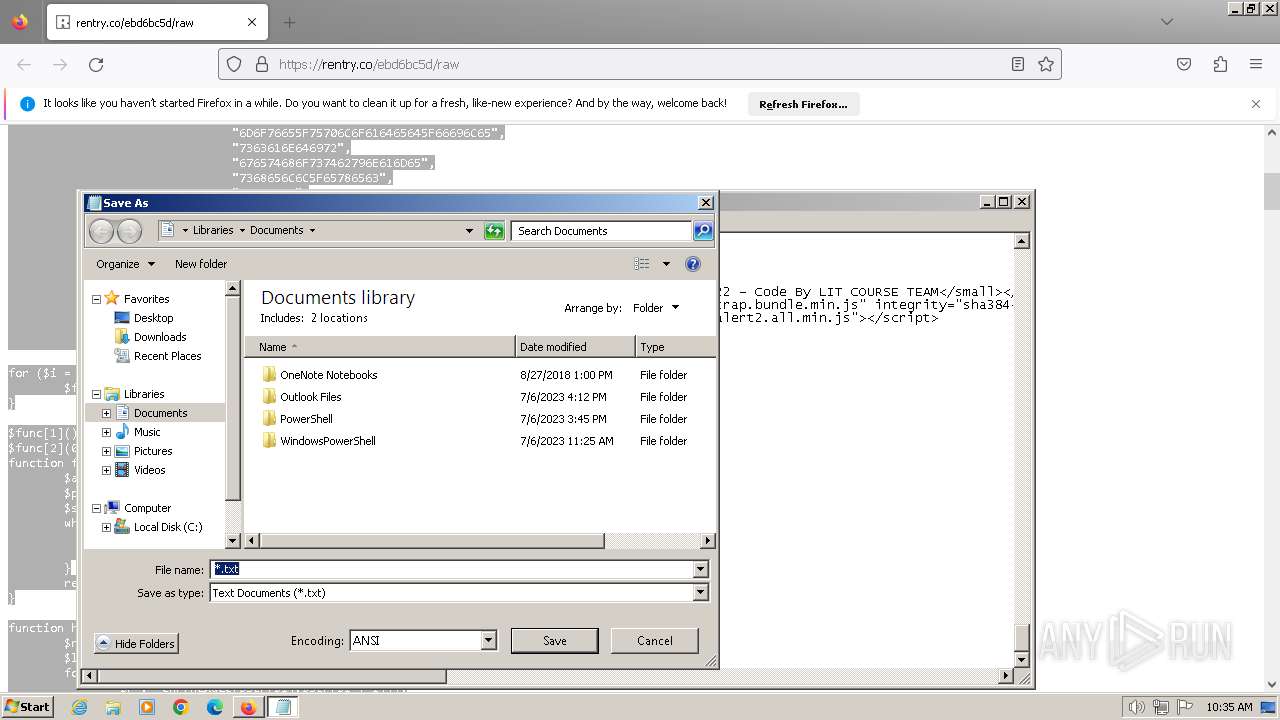Dismiss the Firefox notification bar
The width and height of the screenshot is (1280, 720).
(x=1256, y=104)
